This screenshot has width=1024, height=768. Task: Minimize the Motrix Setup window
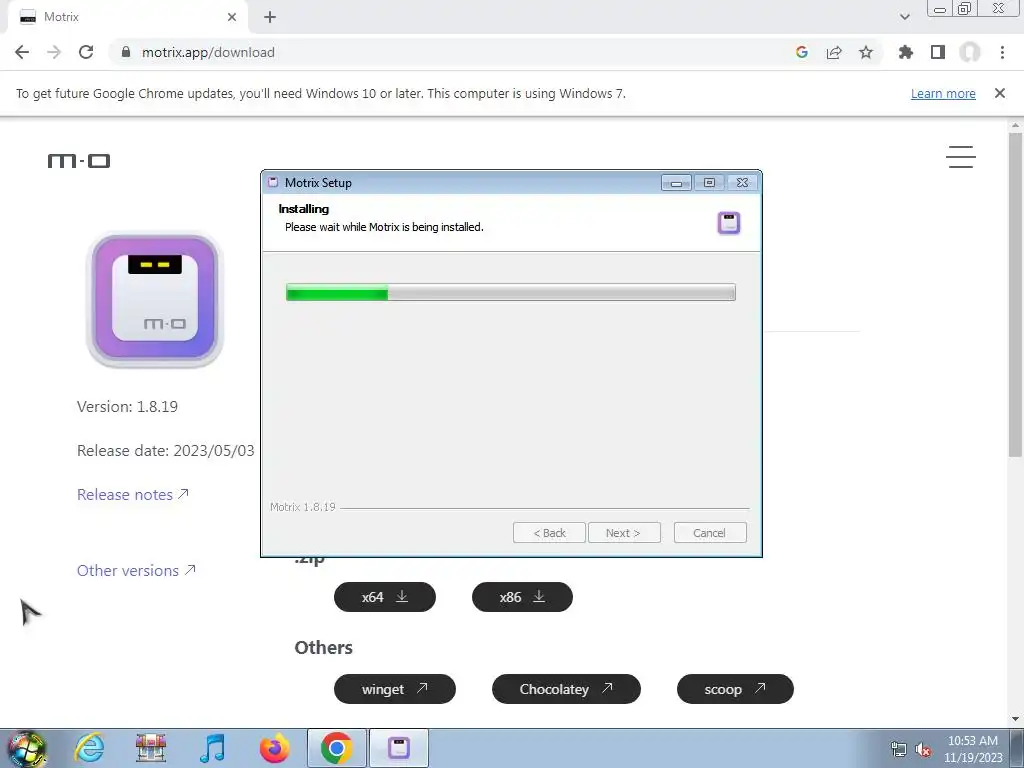(676, 183)
